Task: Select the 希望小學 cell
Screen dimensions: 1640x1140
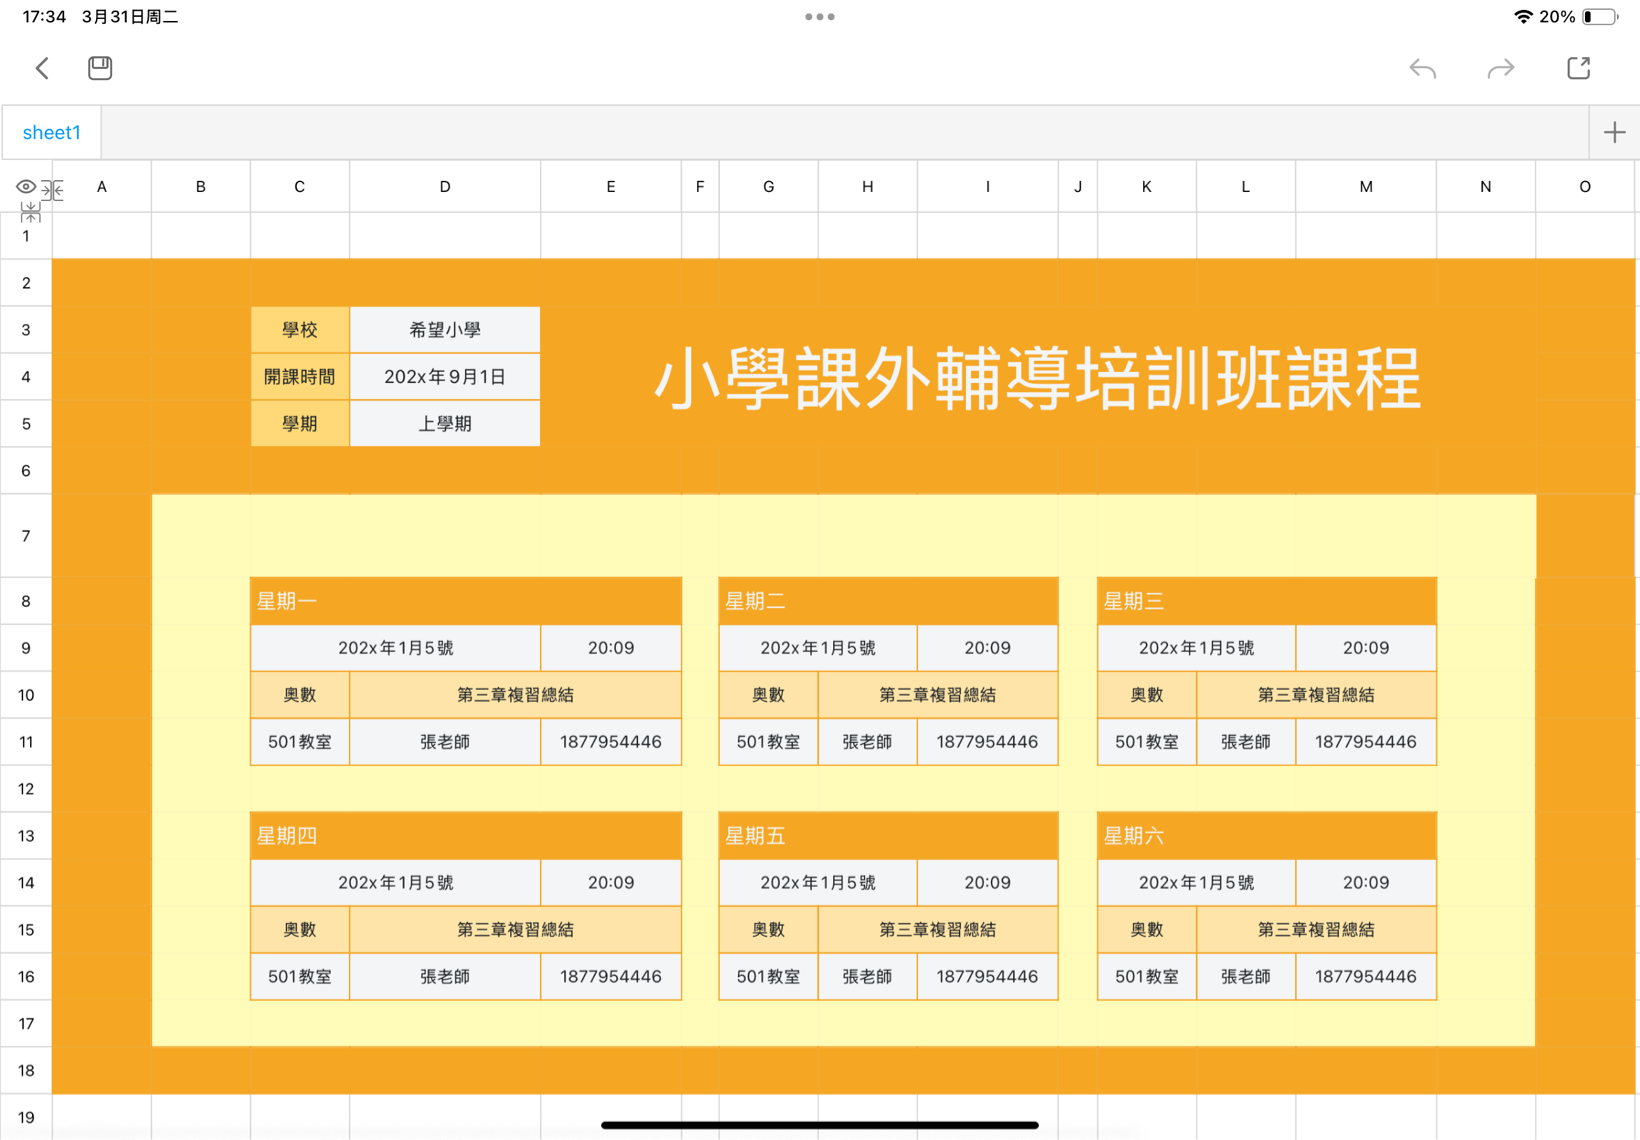Action: (x=445, y=330)
